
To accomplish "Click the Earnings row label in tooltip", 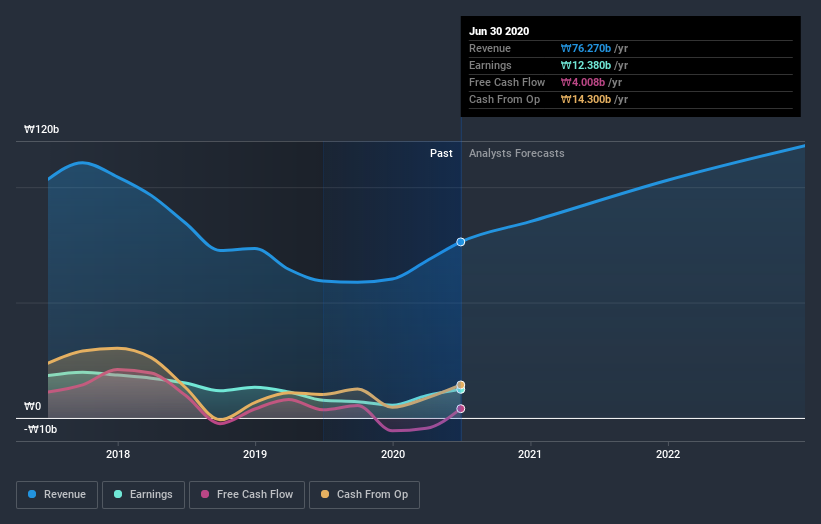I will point(490,65).
